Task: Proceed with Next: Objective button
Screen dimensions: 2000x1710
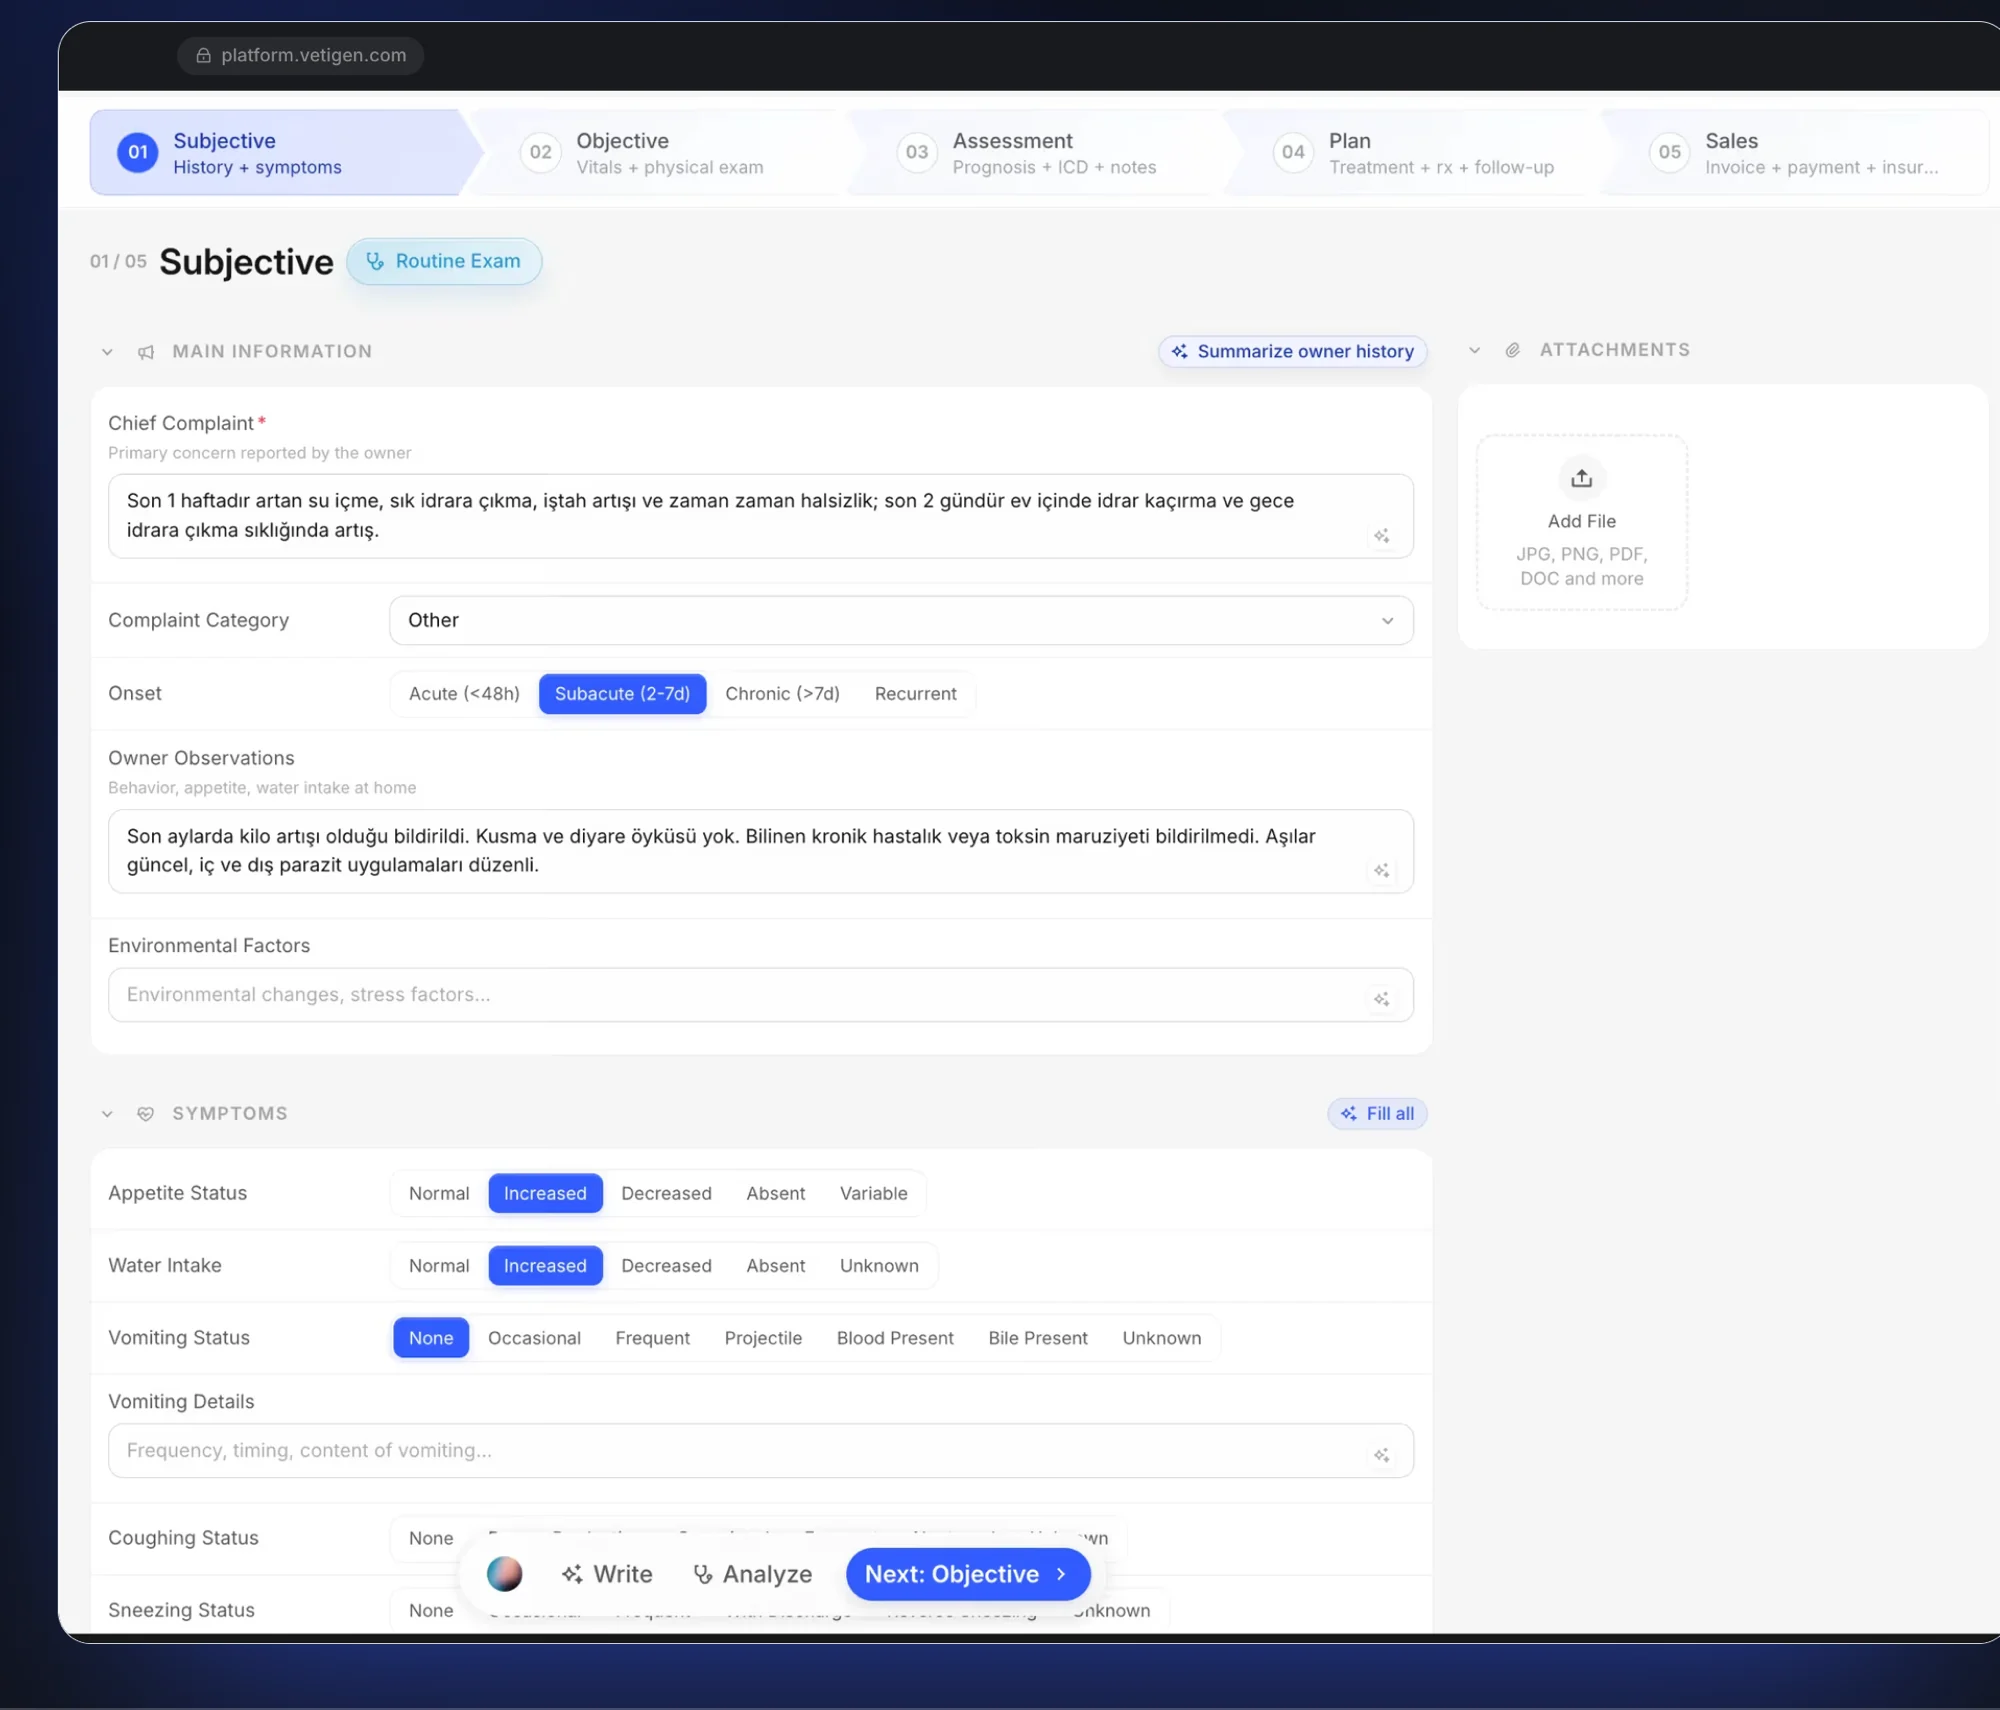Action: [x=967, y=1574]
